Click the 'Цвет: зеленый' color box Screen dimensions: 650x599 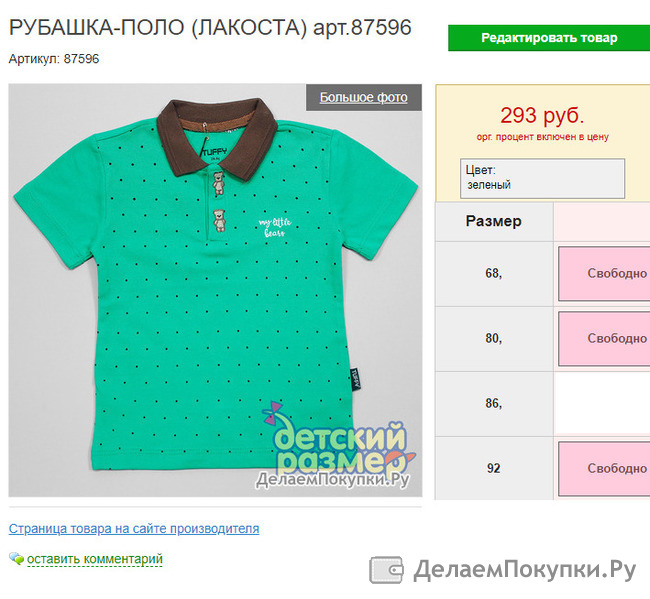coord(542,178)
